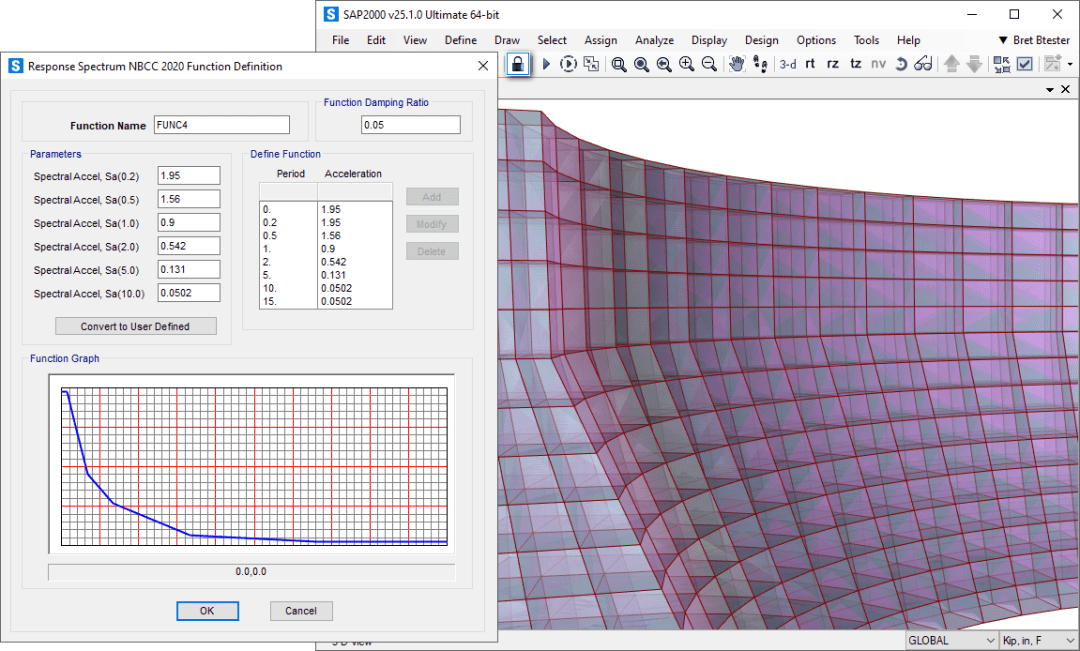
Task: Click the tz view toolbar button
Action: (x=855, y=64)
